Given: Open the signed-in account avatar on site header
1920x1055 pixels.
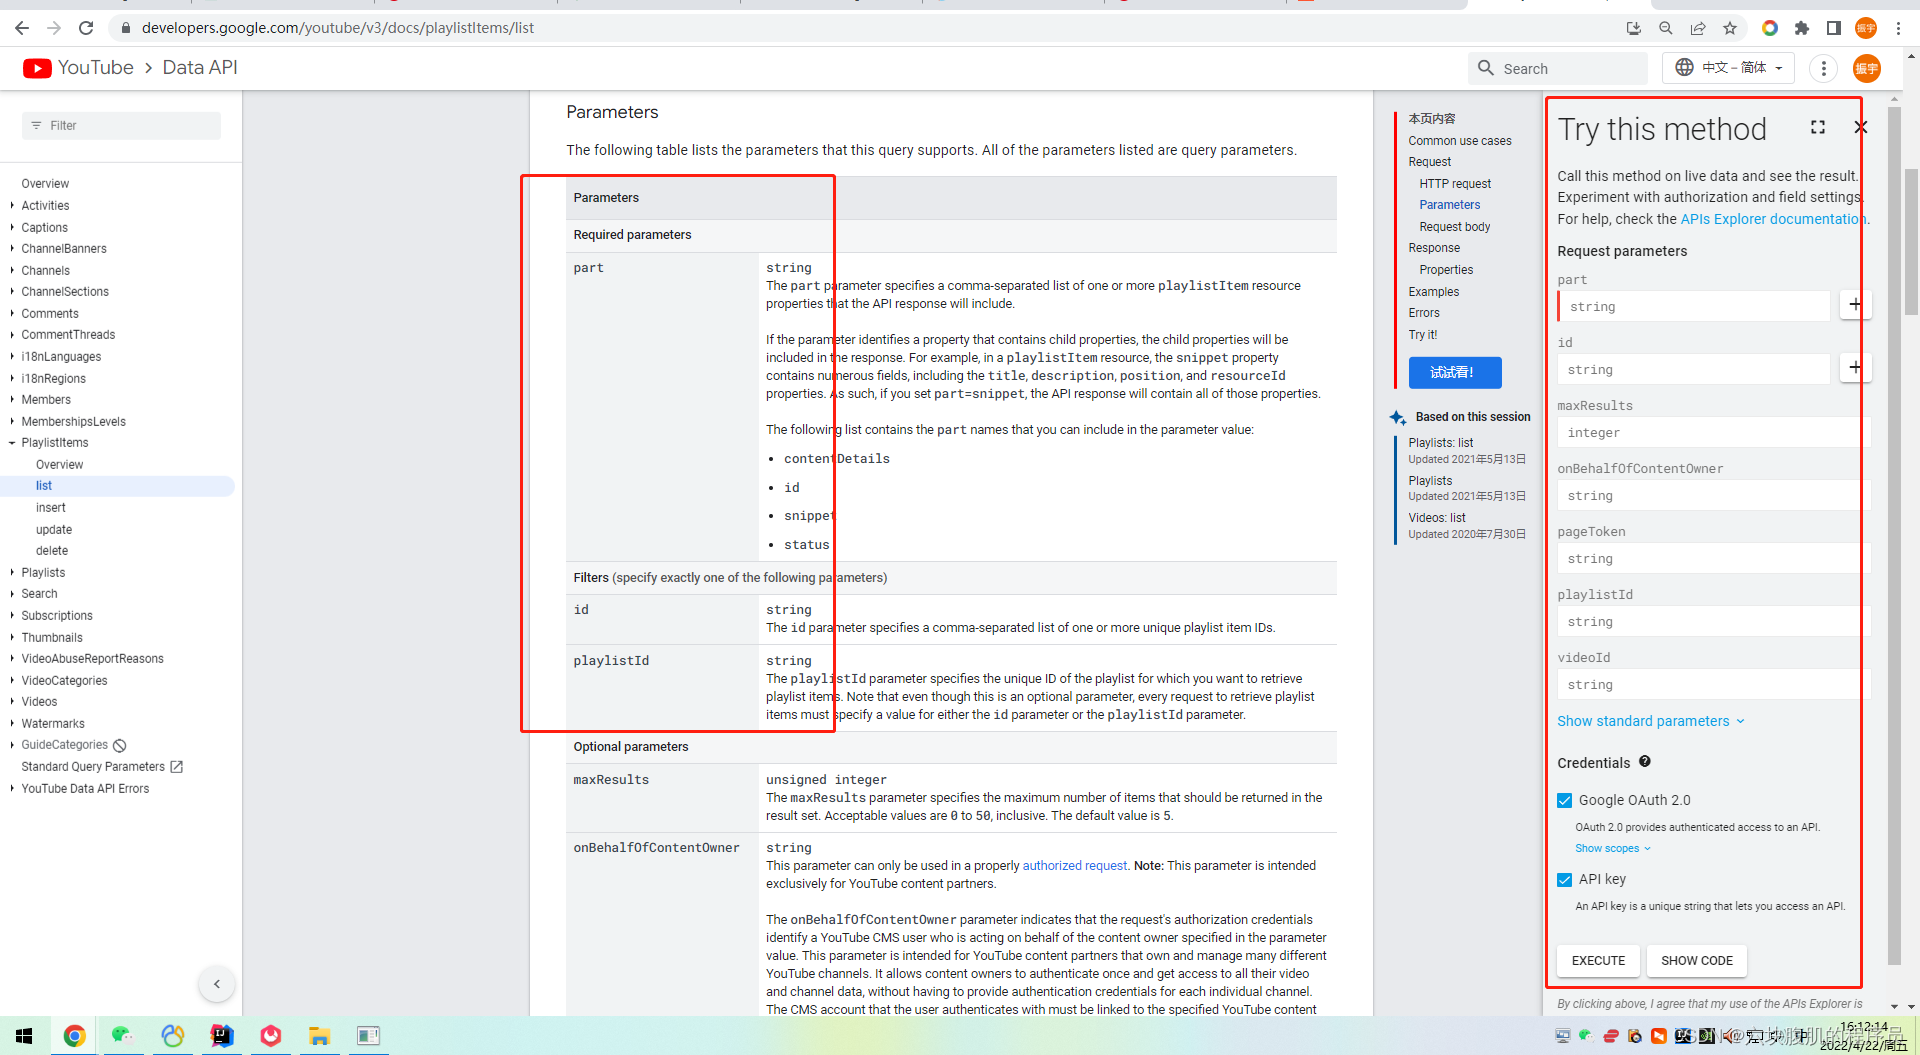Looking at the screenshot, I should tap(1867, 68).
